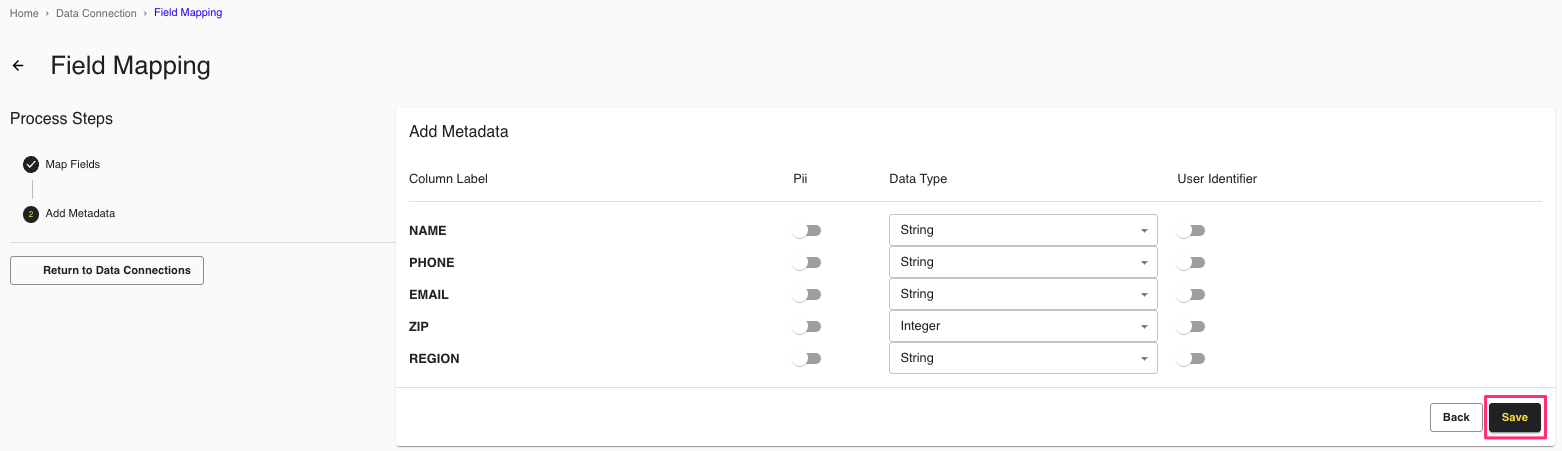The width and height of the screenshot is (1562, 451).
Task: Go to Home in breadcrumb
Action: click(x=24, y=13)
